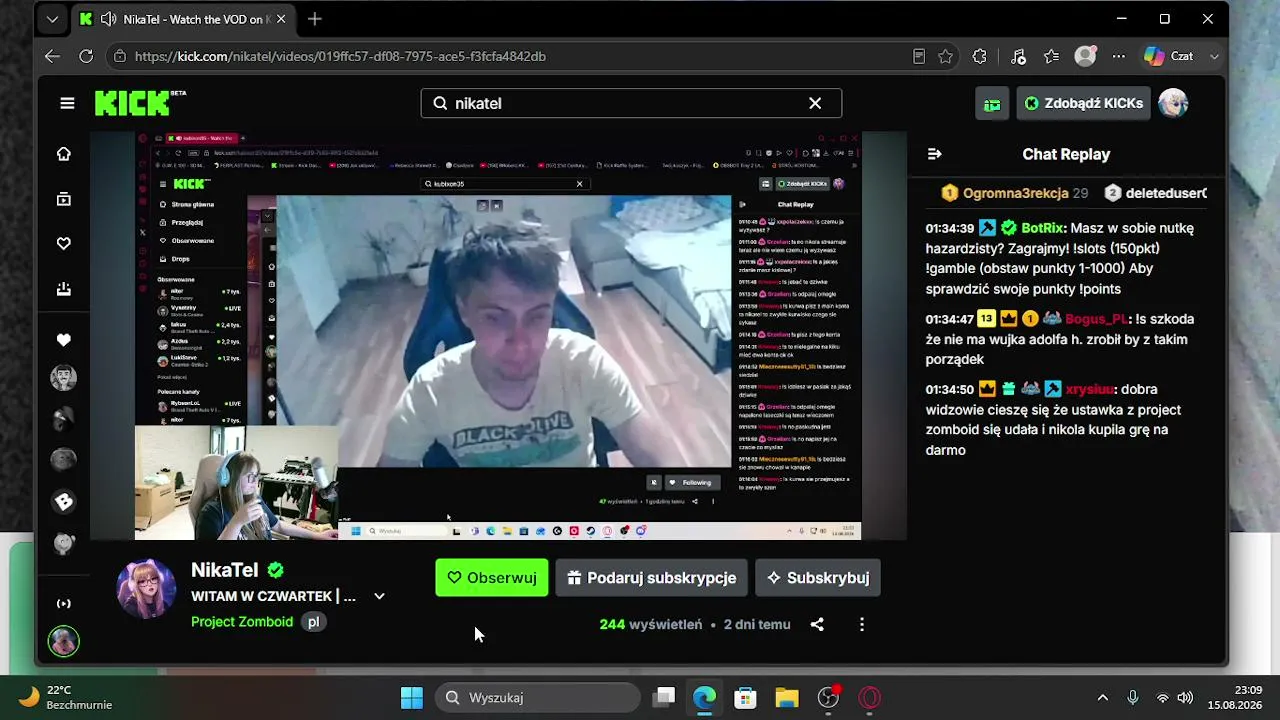Image resolution: width=1280 pixels, height=720 pixels.
Task: Open xrysiuu username in chat replay
Action: click(x=1090, y=389)
